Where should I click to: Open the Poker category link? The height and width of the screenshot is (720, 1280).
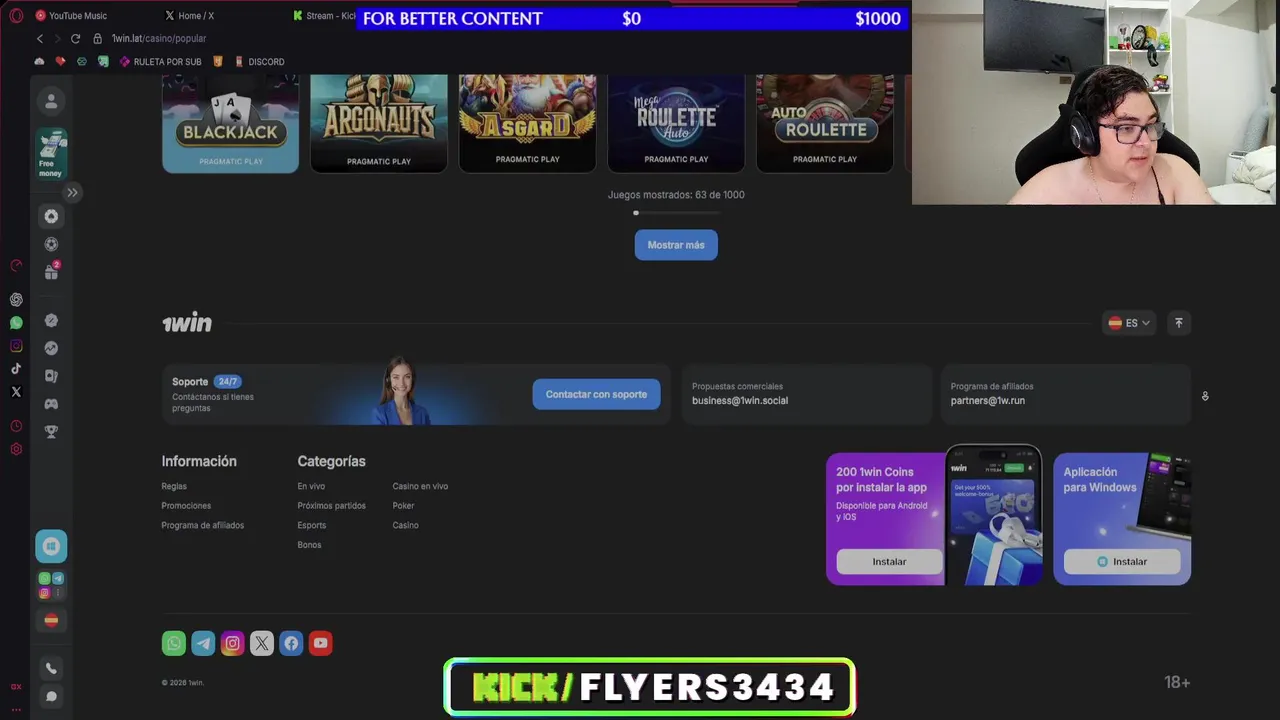(x=403, y=506)
